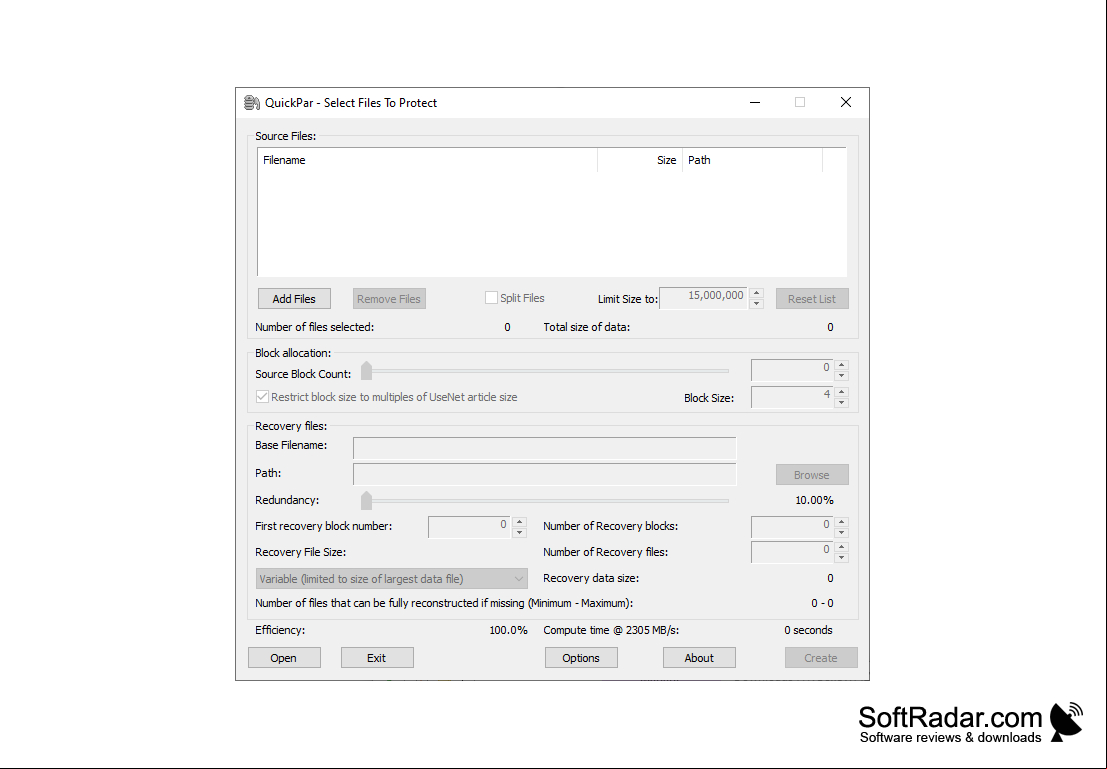The width and height of the screenshot is (1107, 769).
Task: Open the Options dialog
Action: pyautogui.click(x=581, y=657)
